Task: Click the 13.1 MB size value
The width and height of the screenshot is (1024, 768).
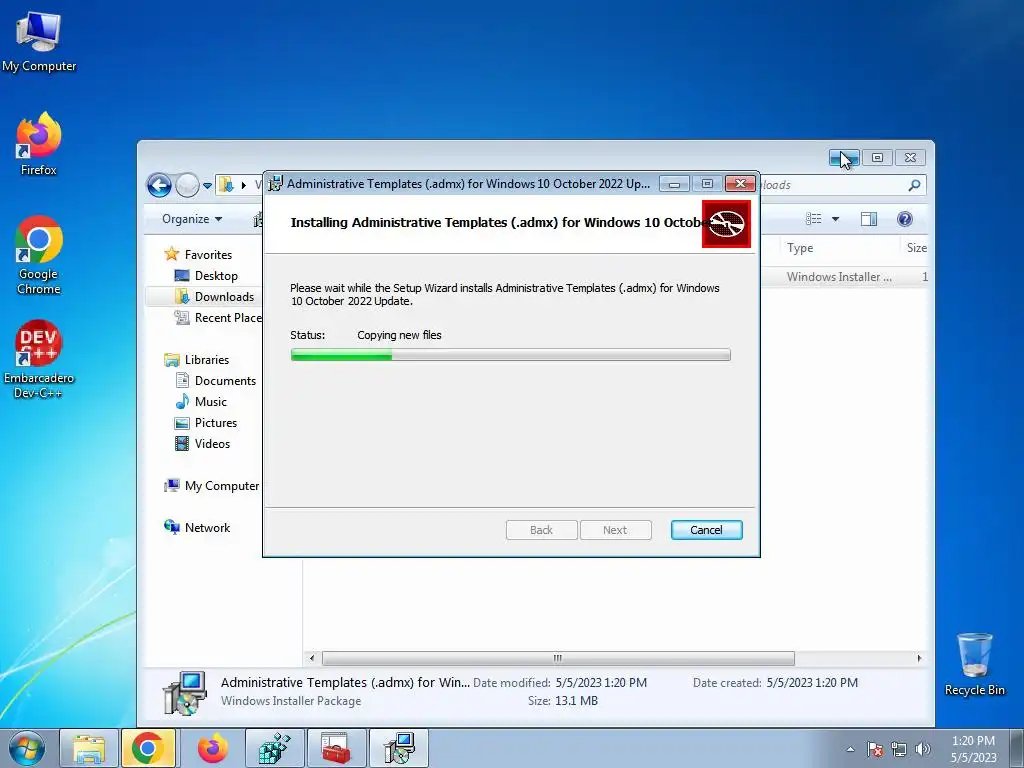Action: point(576,701)
